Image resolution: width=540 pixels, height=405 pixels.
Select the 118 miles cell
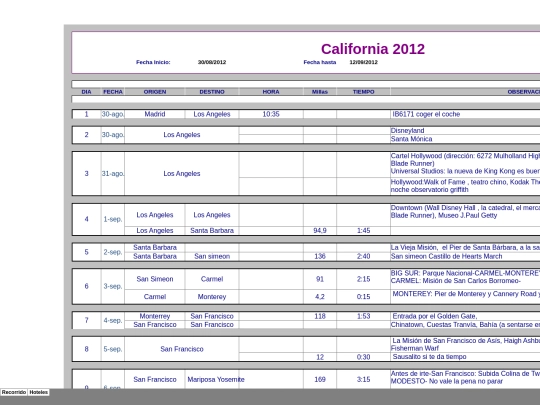320,316
